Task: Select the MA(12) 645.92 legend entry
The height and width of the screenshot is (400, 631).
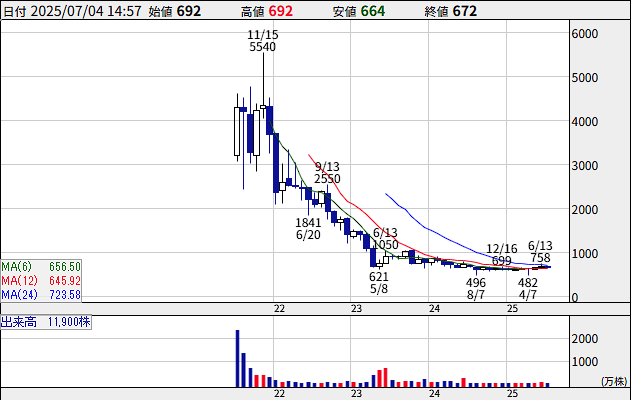Action: pos(41,280)
